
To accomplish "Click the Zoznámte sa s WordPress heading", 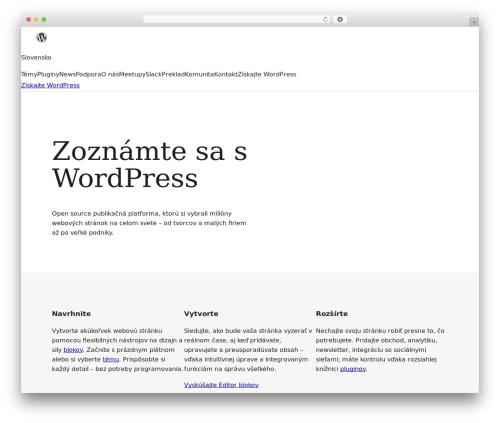I will [149, 164].
